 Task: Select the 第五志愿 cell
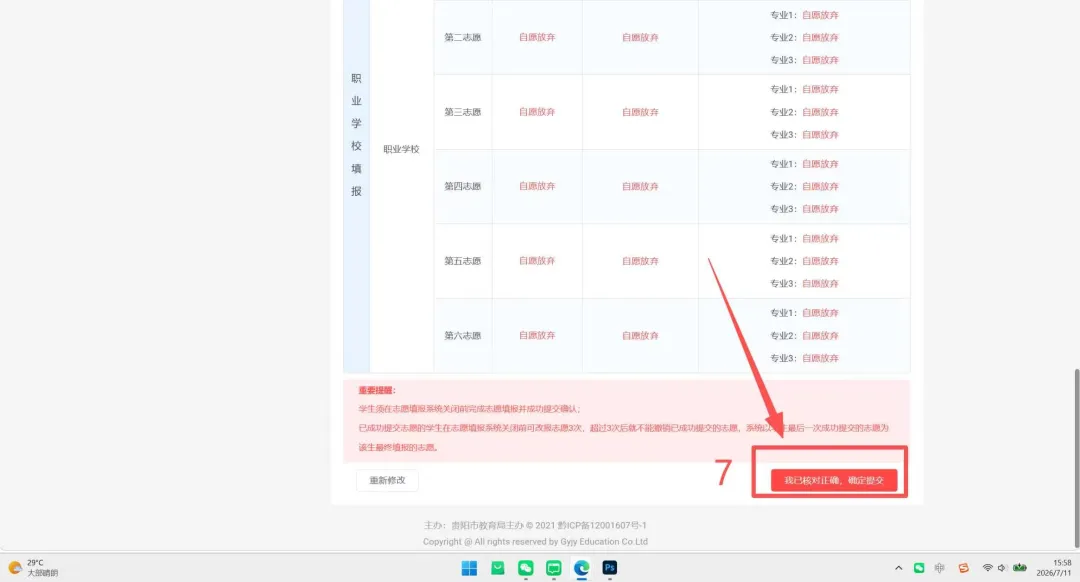point(463,261)
